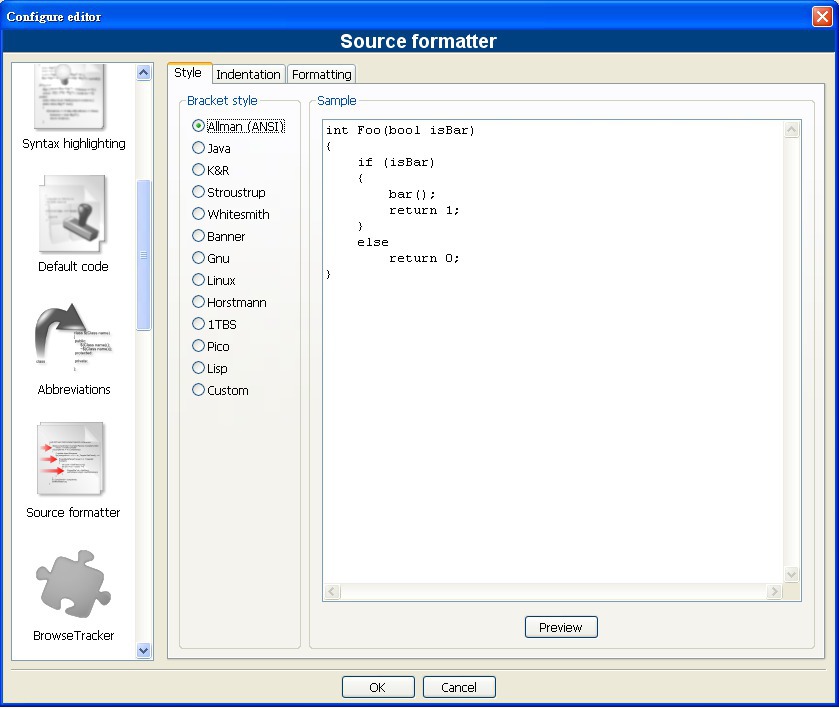This screenshot has height=709, width=839.
Task: Pick the Custom bracket style radio button
Action: click(x=198, y=390)
